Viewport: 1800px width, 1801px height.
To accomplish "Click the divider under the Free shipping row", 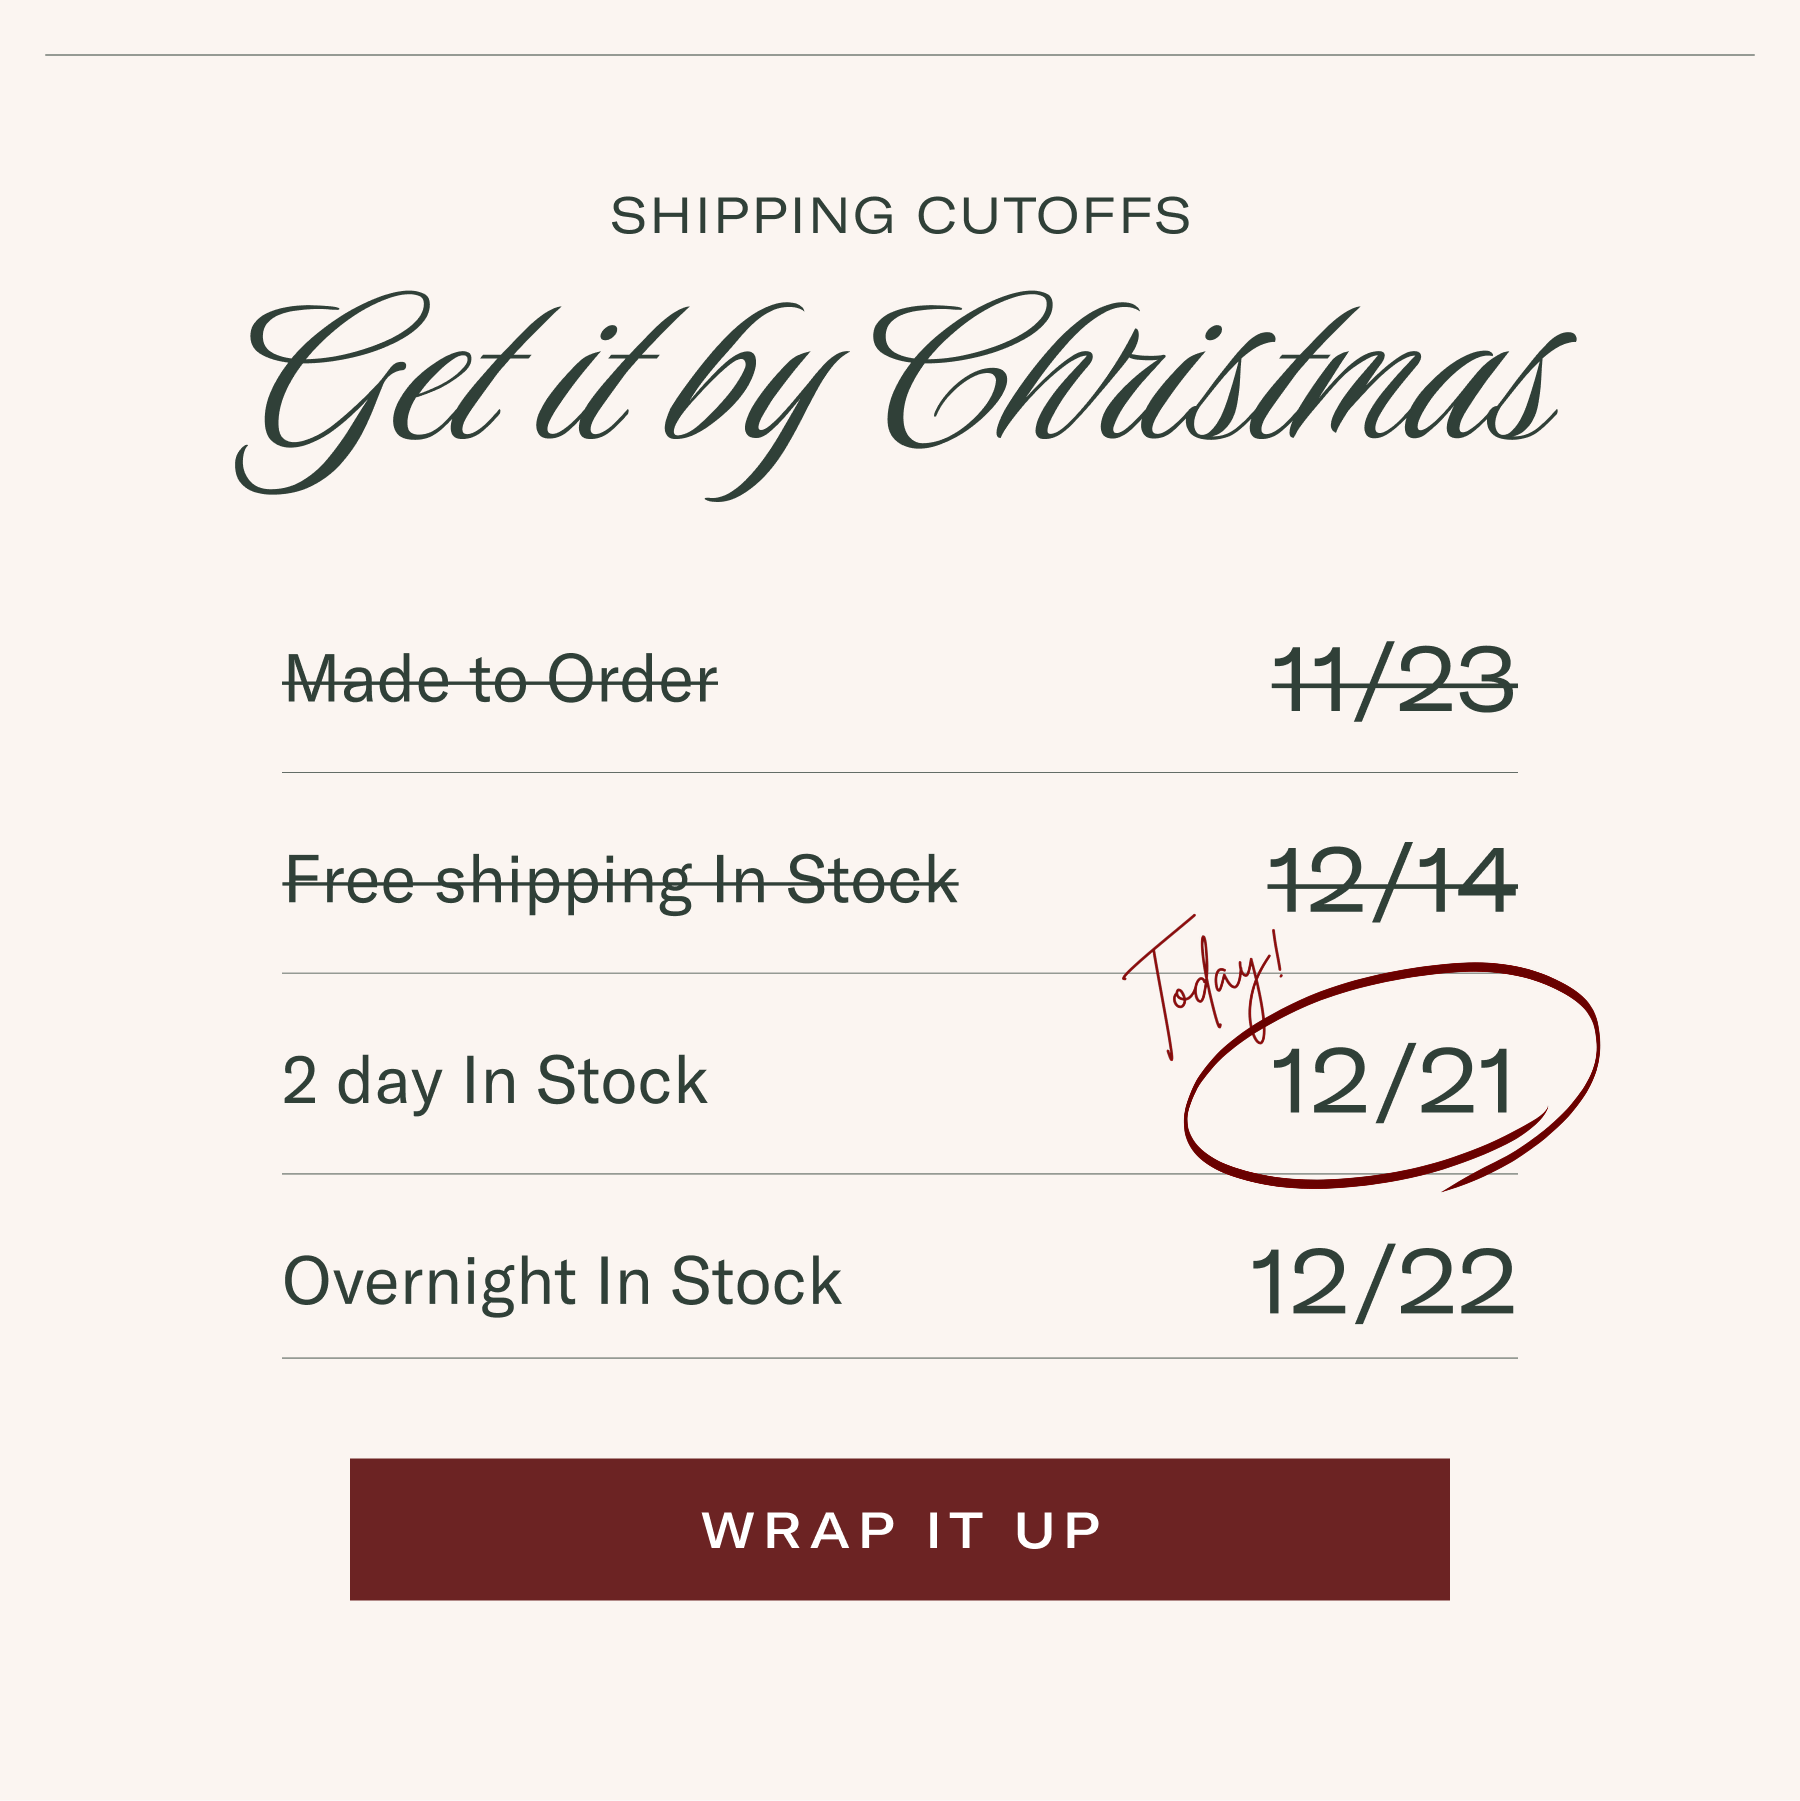I will click(700, 973).
